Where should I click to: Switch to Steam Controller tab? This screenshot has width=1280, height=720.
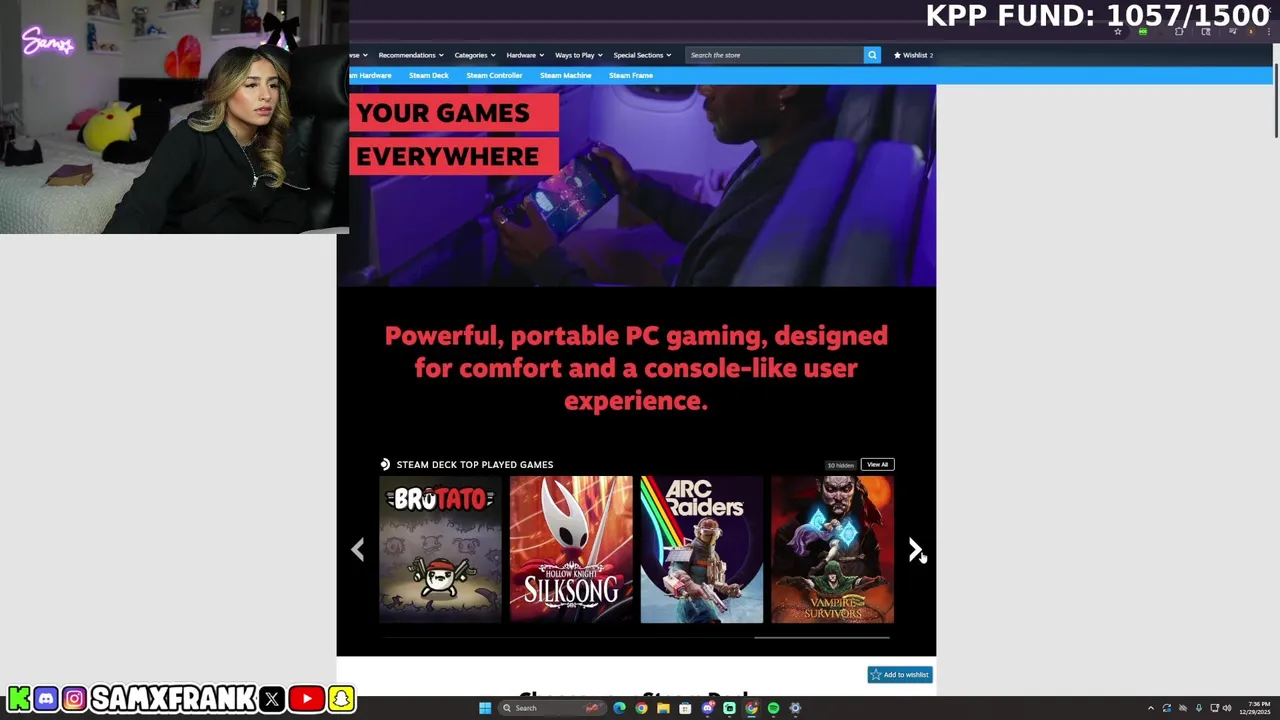494,75
